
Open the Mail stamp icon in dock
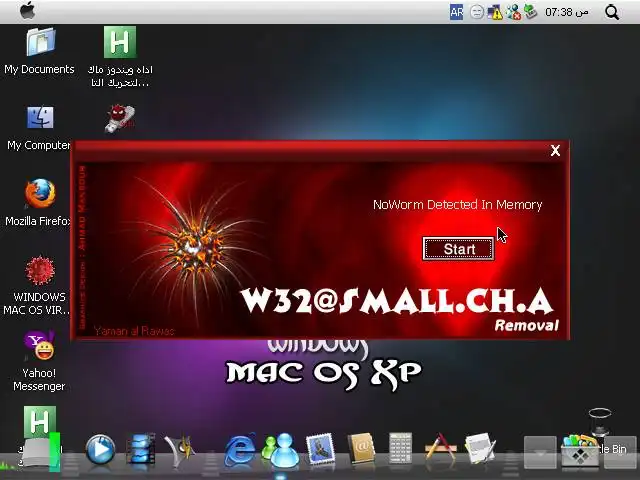[320, 449]
